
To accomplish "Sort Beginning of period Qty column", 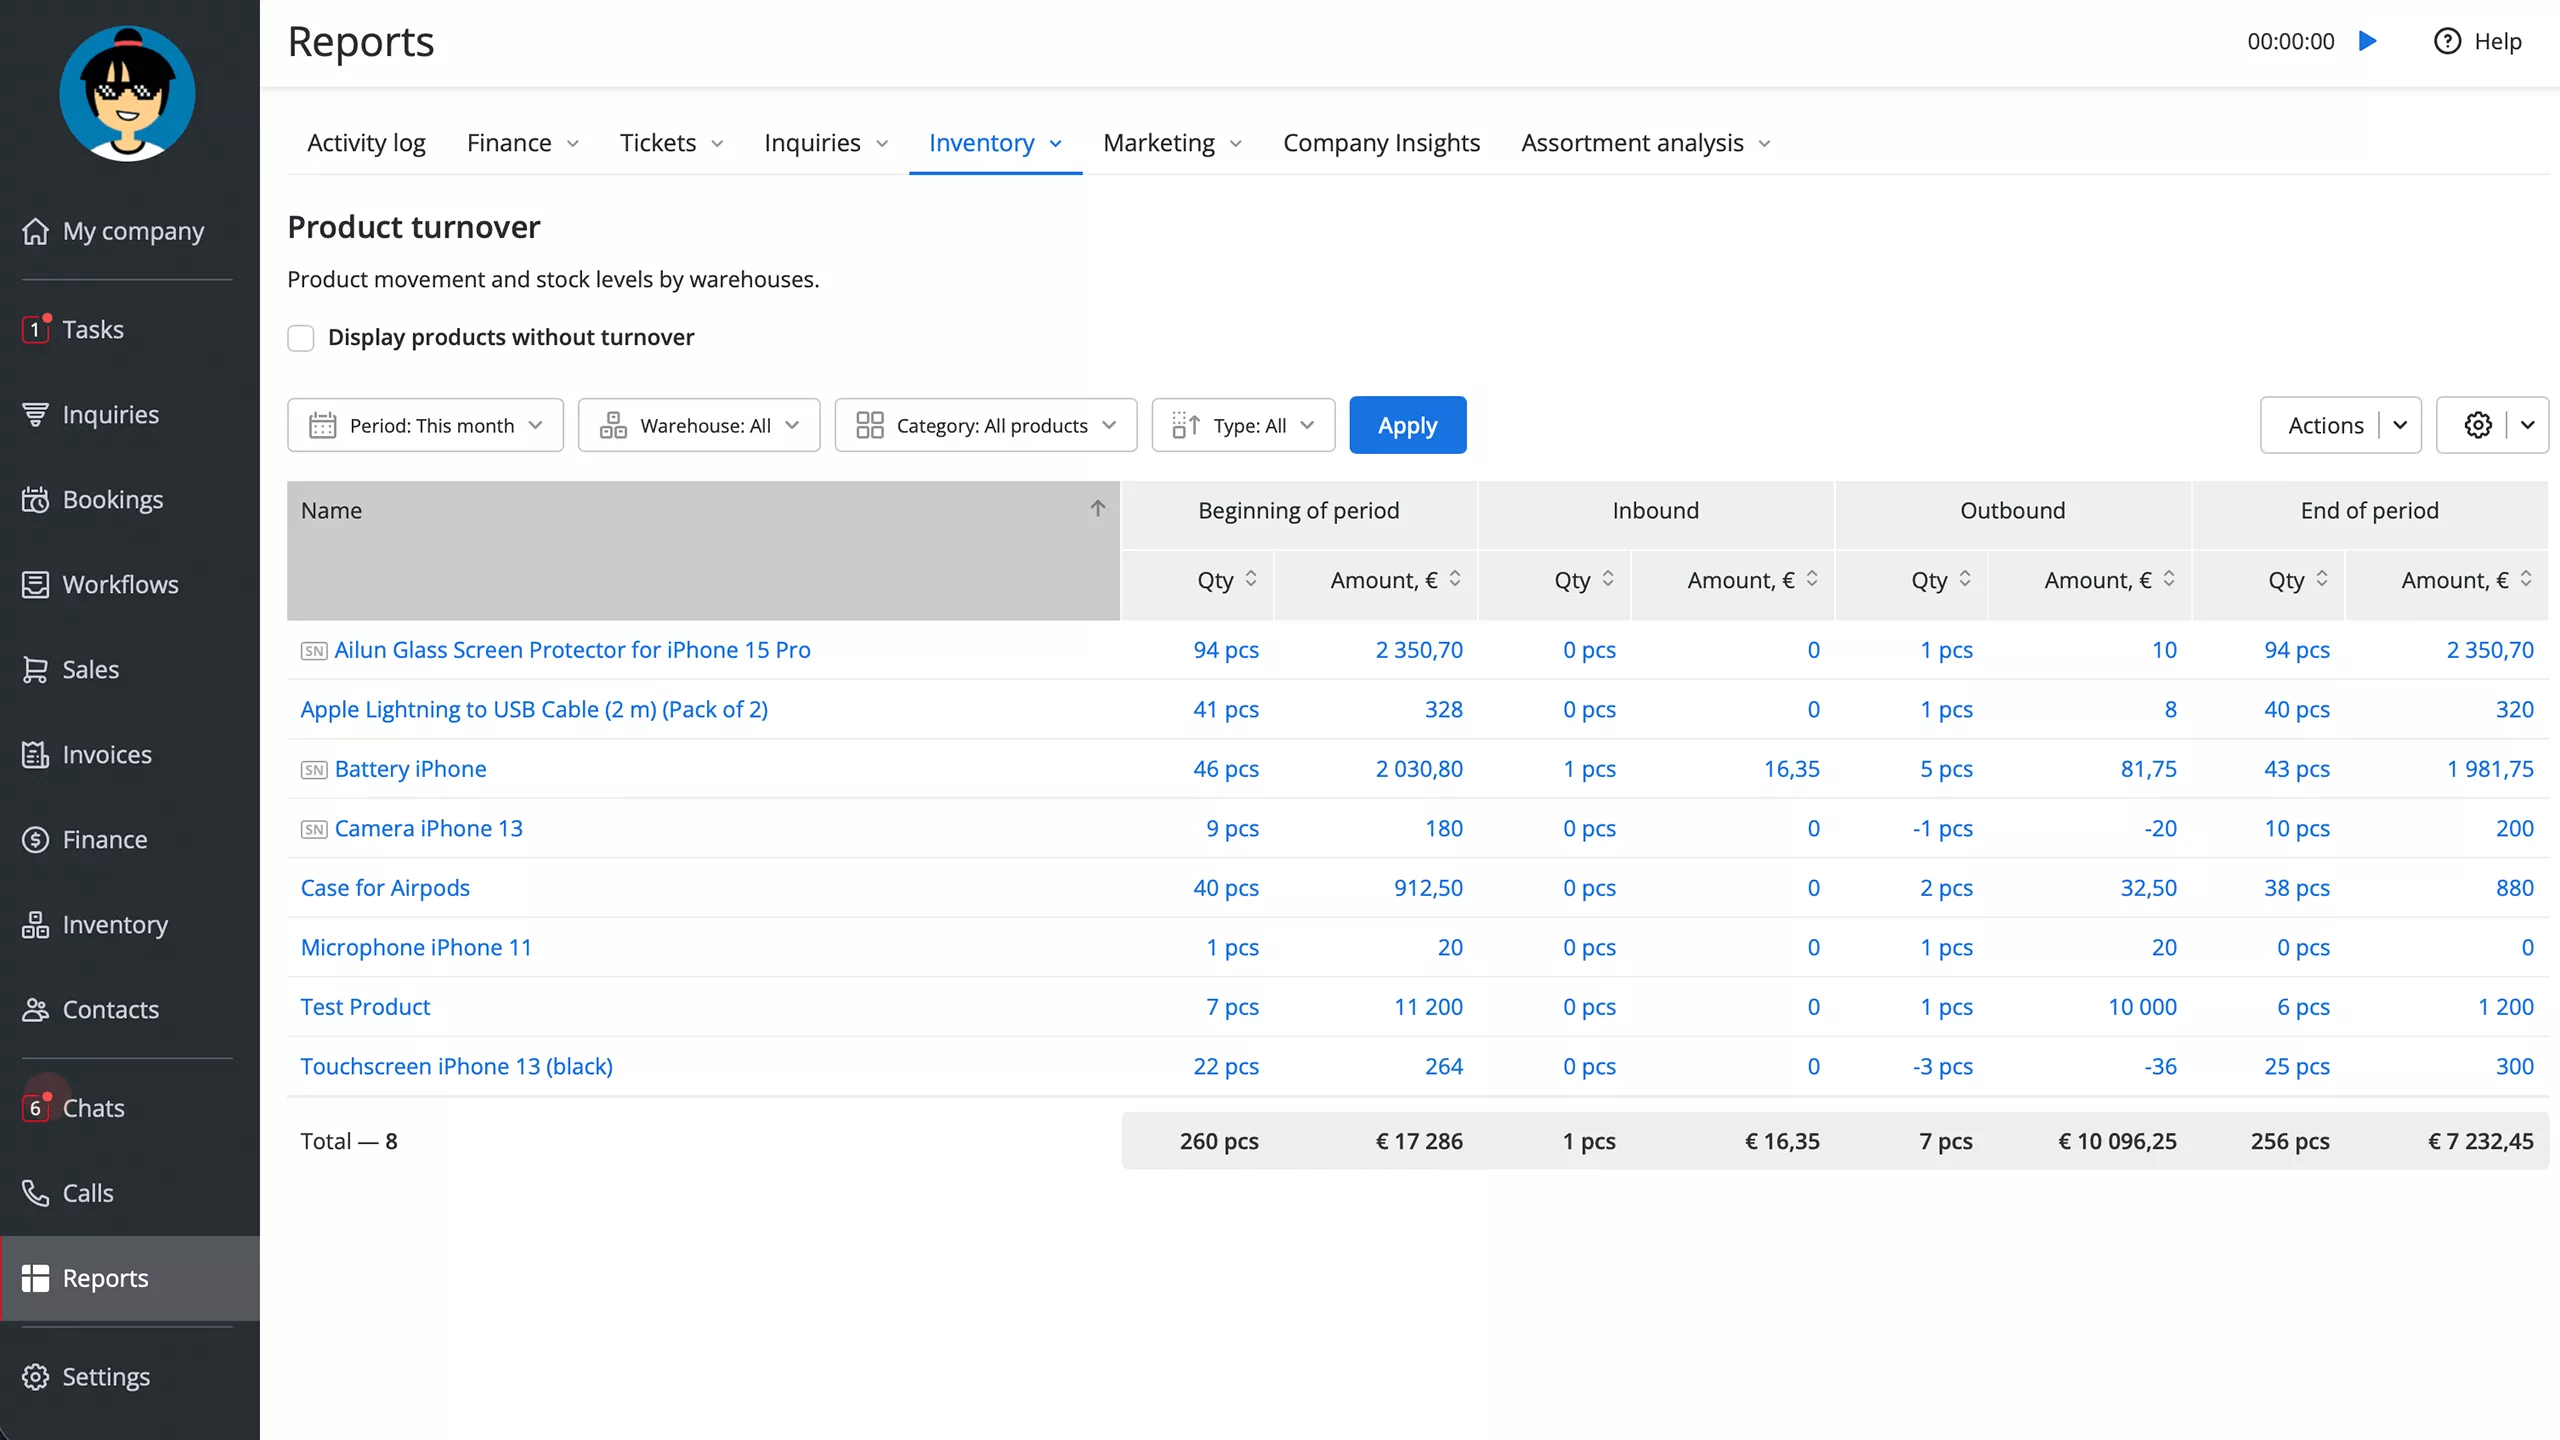I will pyautogui.click(x=1250, y=579).
